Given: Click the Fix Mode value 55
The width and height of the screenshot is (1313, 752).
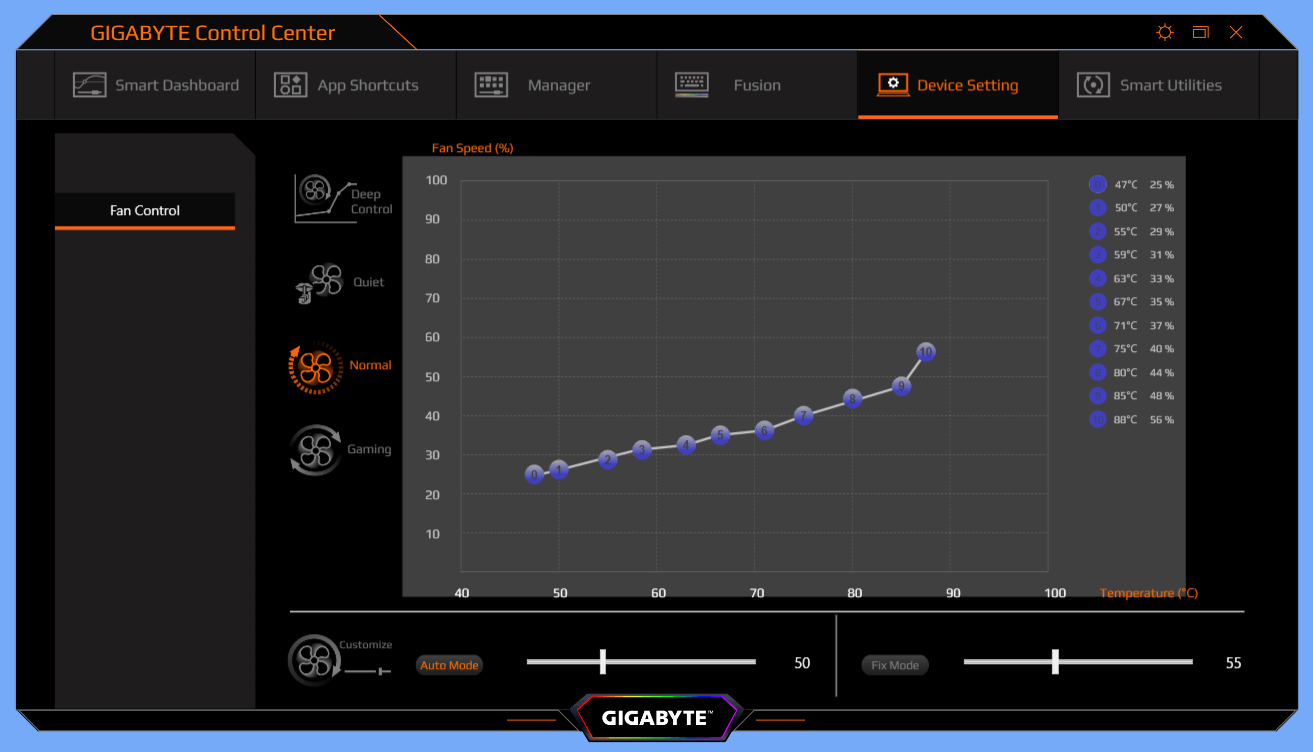Looking at the screenshot, I should pyautogui.click(x=1233, y=663).
